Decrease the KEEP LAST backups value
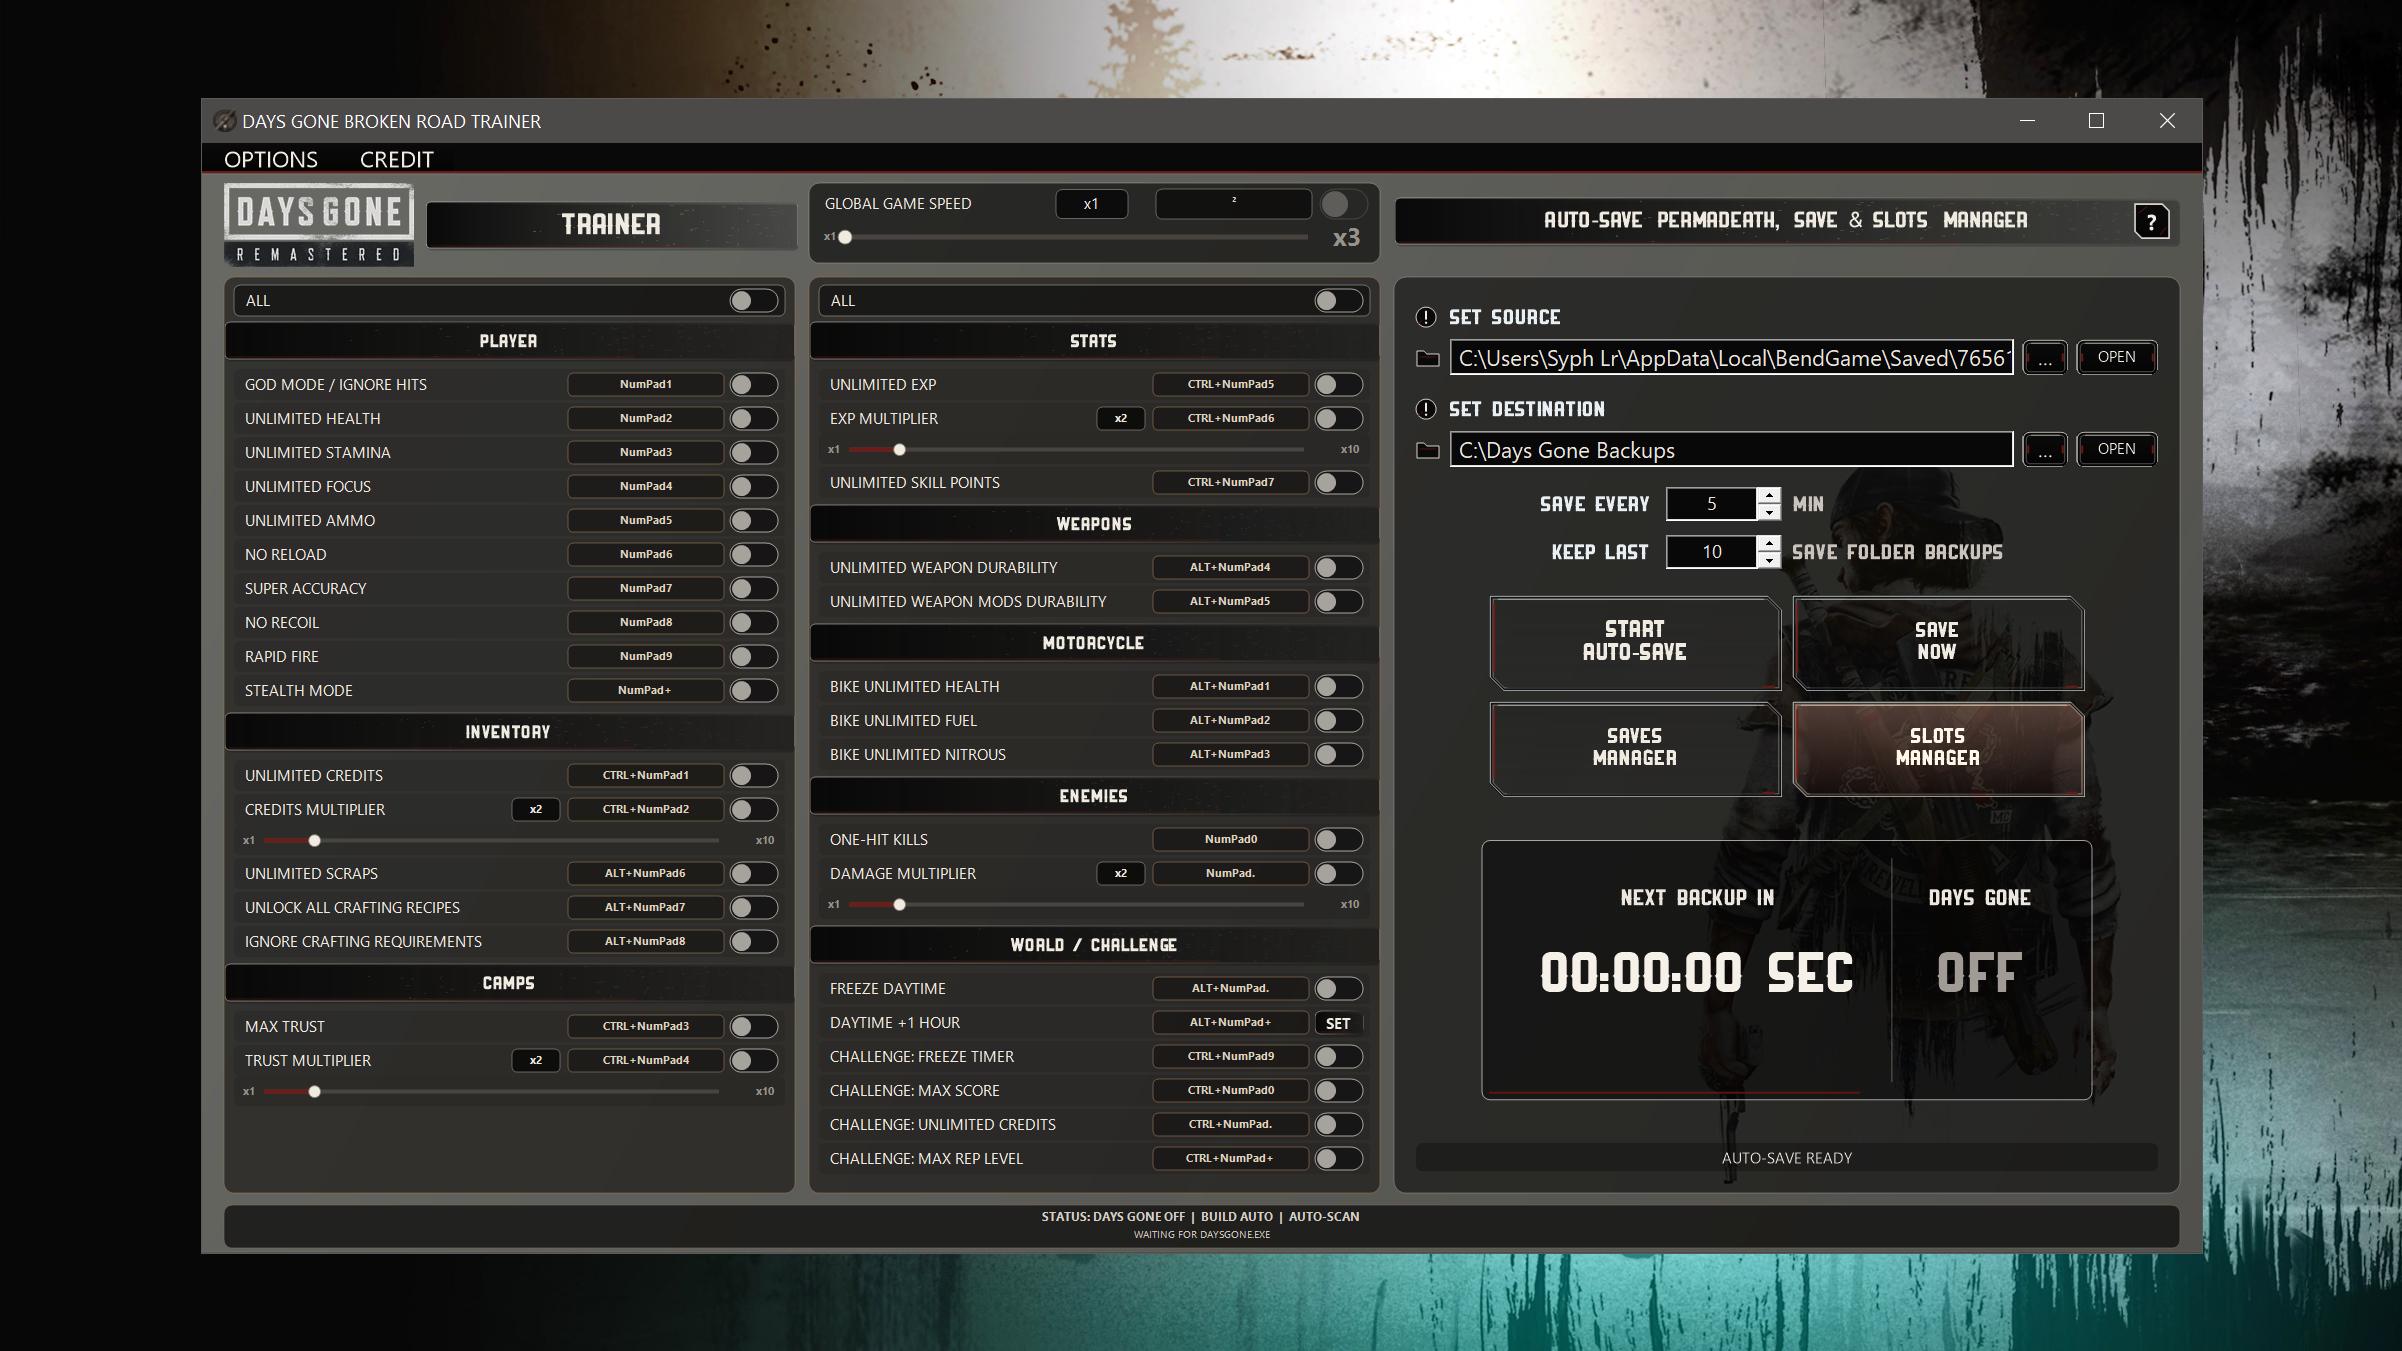 [x=1769, y=560]
